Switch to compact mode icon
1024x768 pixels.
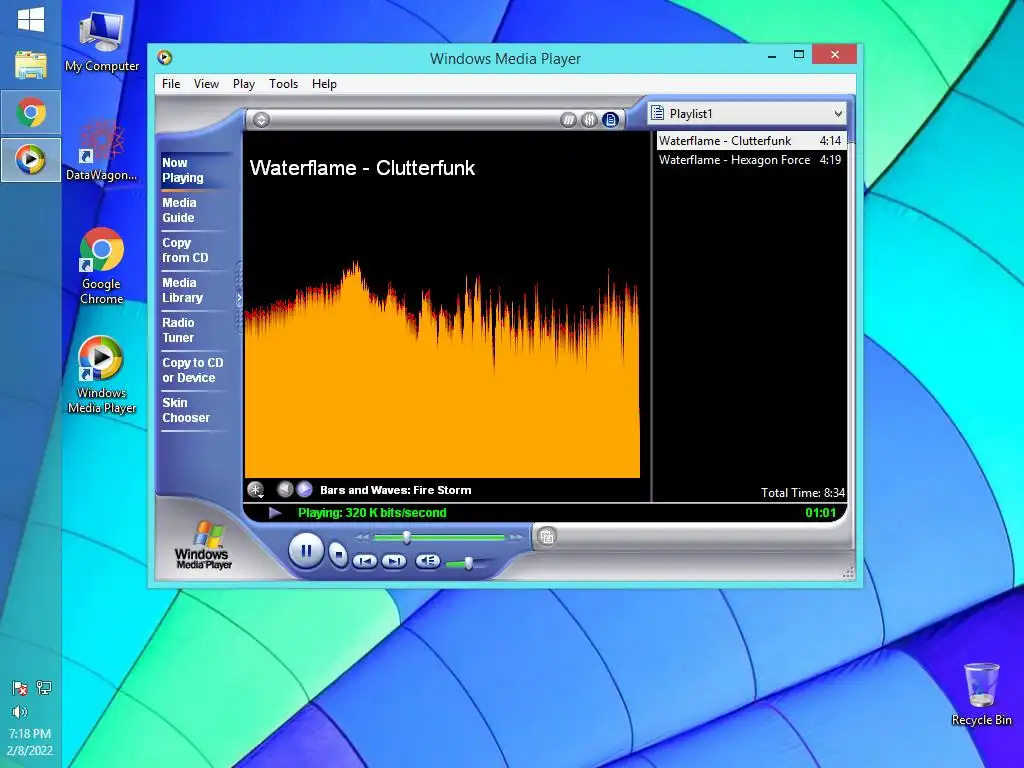click(x=547, y=537)
